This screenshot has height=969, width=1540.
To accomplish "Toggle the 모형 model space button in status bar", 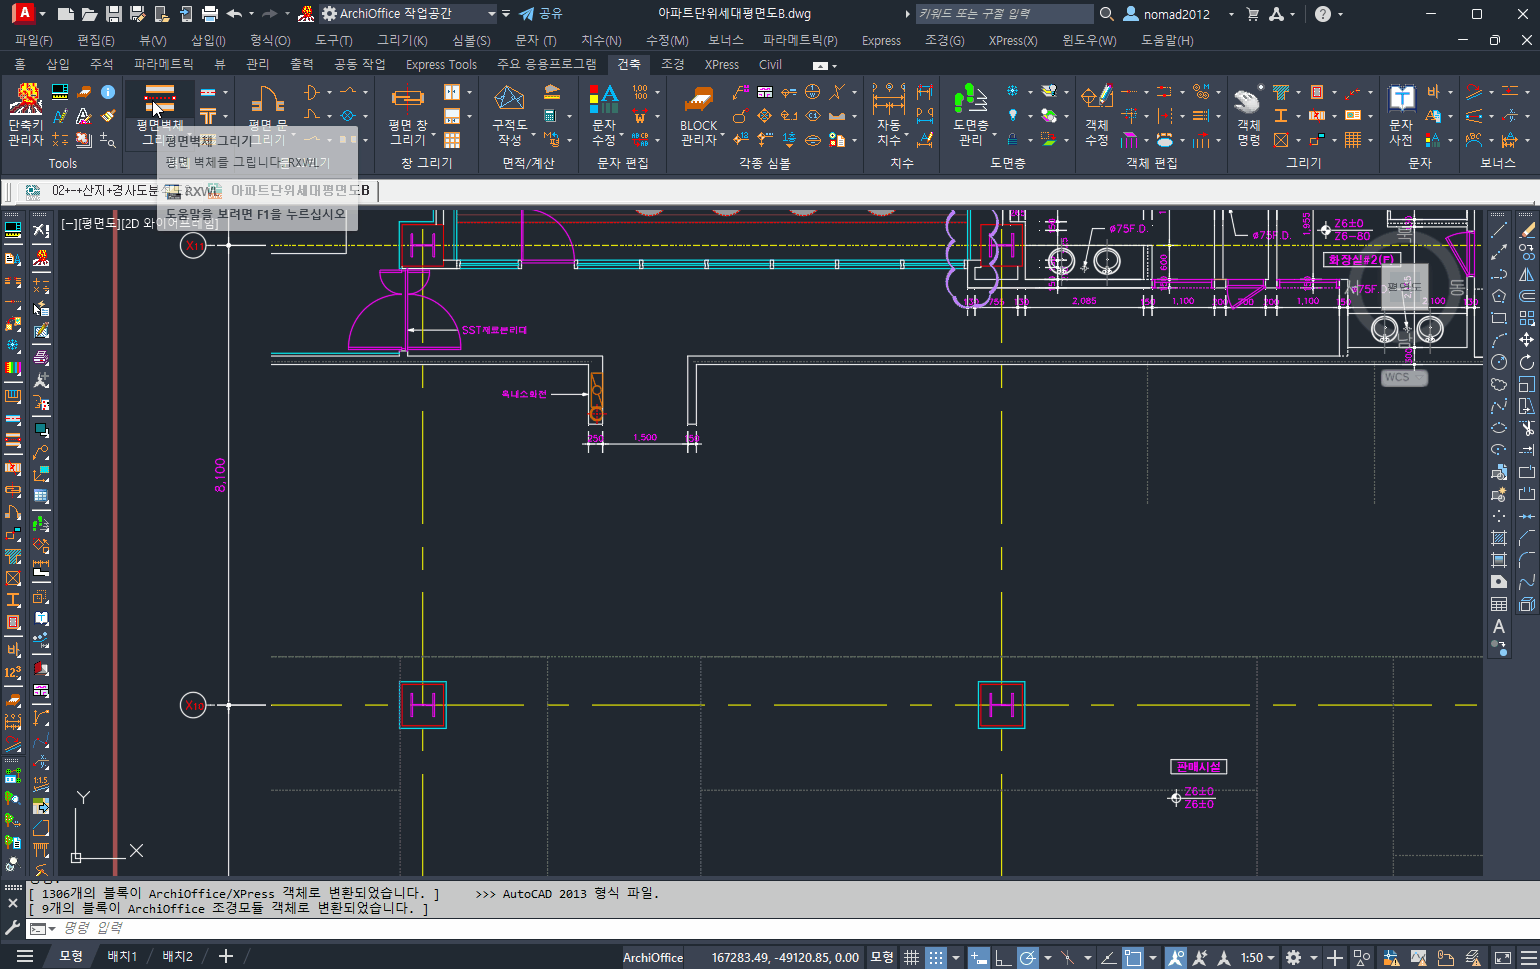I will coord(882,957).
